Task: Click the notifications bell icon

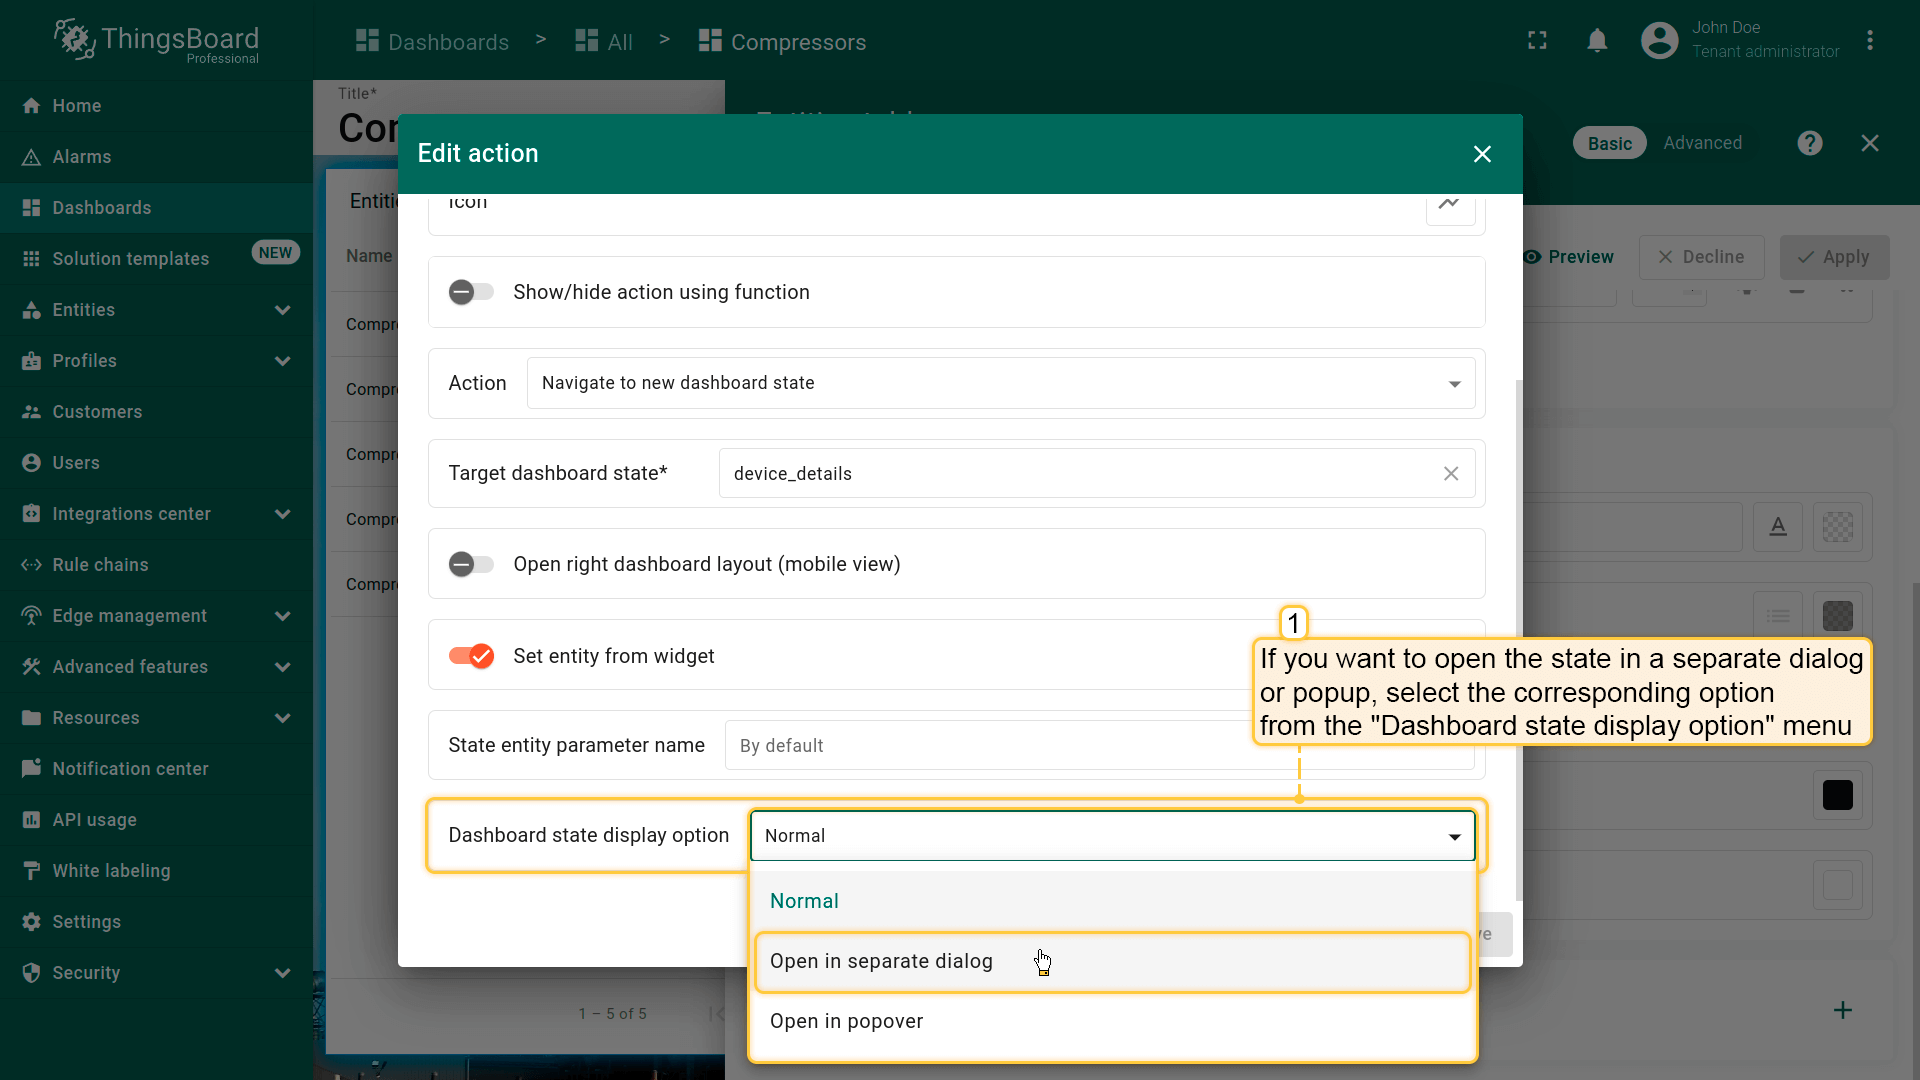Action: 1597,41
